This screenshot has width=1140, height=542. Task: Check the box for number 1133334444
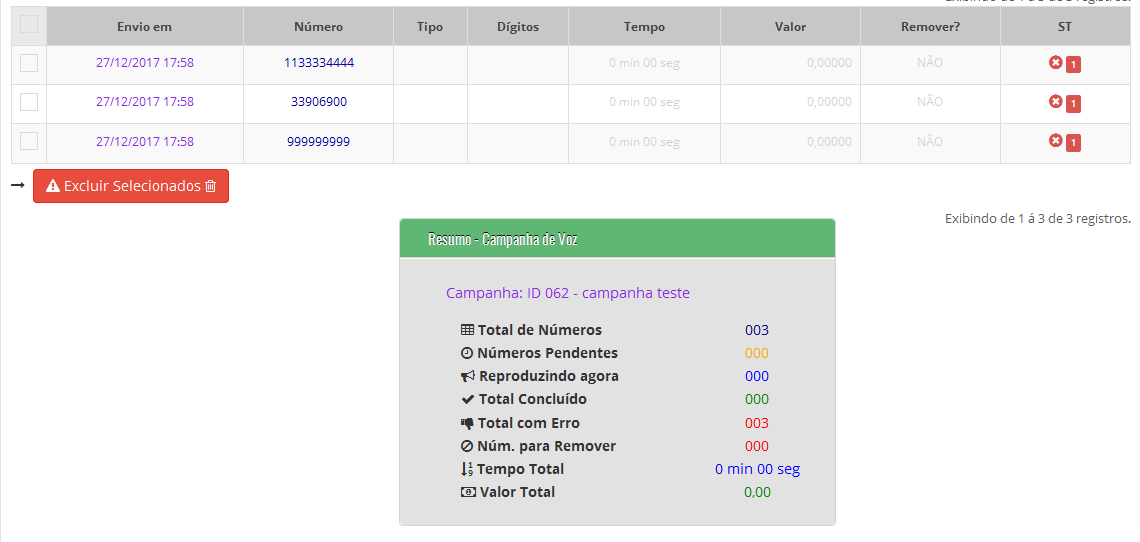29,63
